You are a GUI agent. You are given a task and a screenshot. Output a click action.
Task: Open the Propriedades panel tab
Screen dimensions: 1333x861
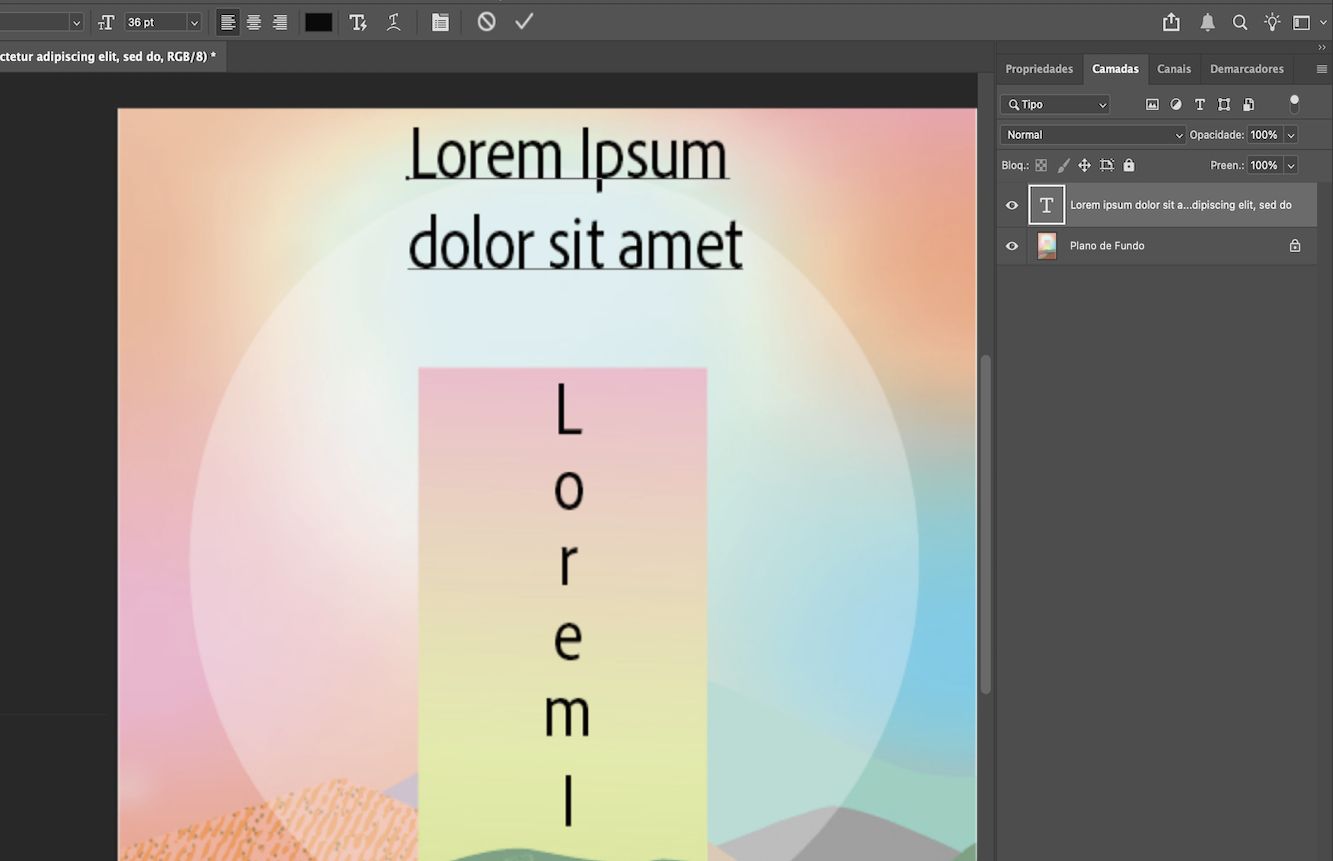[1039, 68]
